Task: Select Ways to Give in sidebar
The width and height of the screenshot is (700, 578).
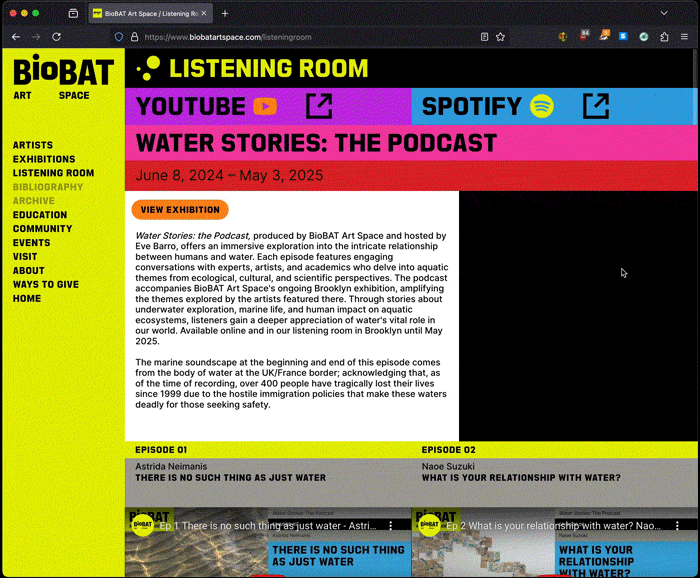Action: pos(46,285)
